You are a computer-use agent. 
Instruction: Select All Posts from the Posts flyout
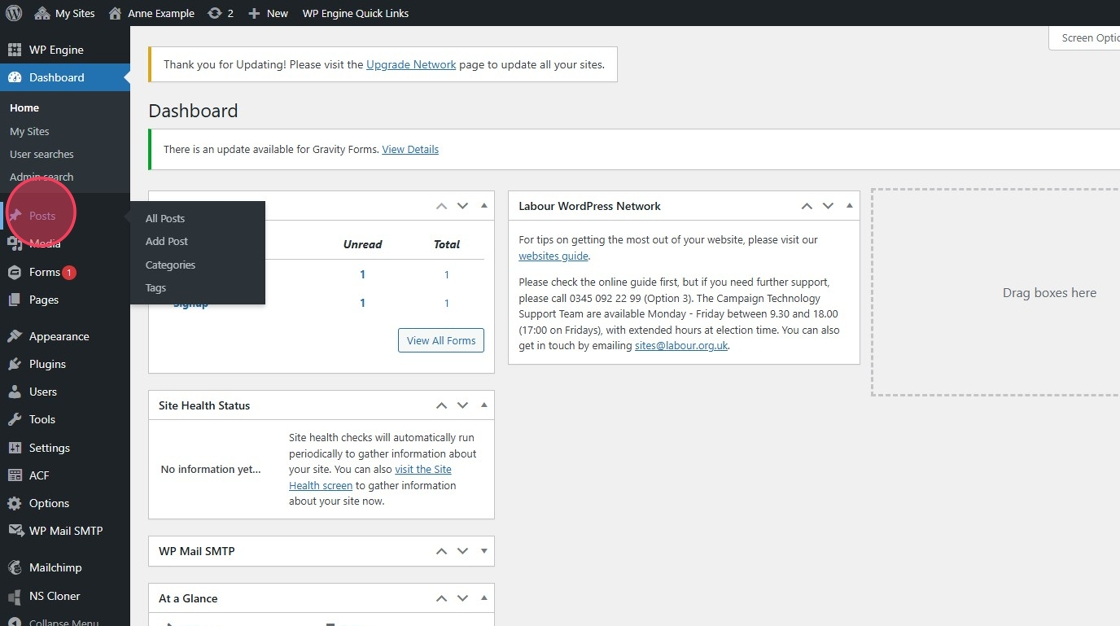165,218
